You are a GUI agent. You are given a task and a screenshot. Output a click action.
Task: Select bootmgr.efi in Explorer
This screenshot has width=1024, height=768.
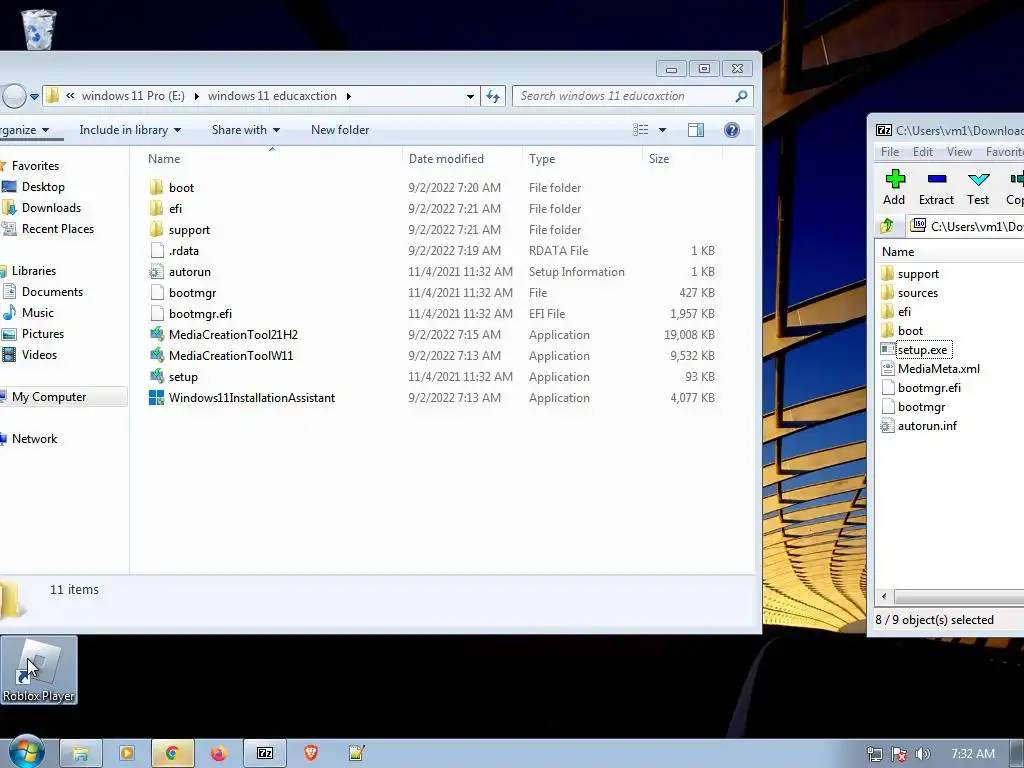[x=200, y=314]
